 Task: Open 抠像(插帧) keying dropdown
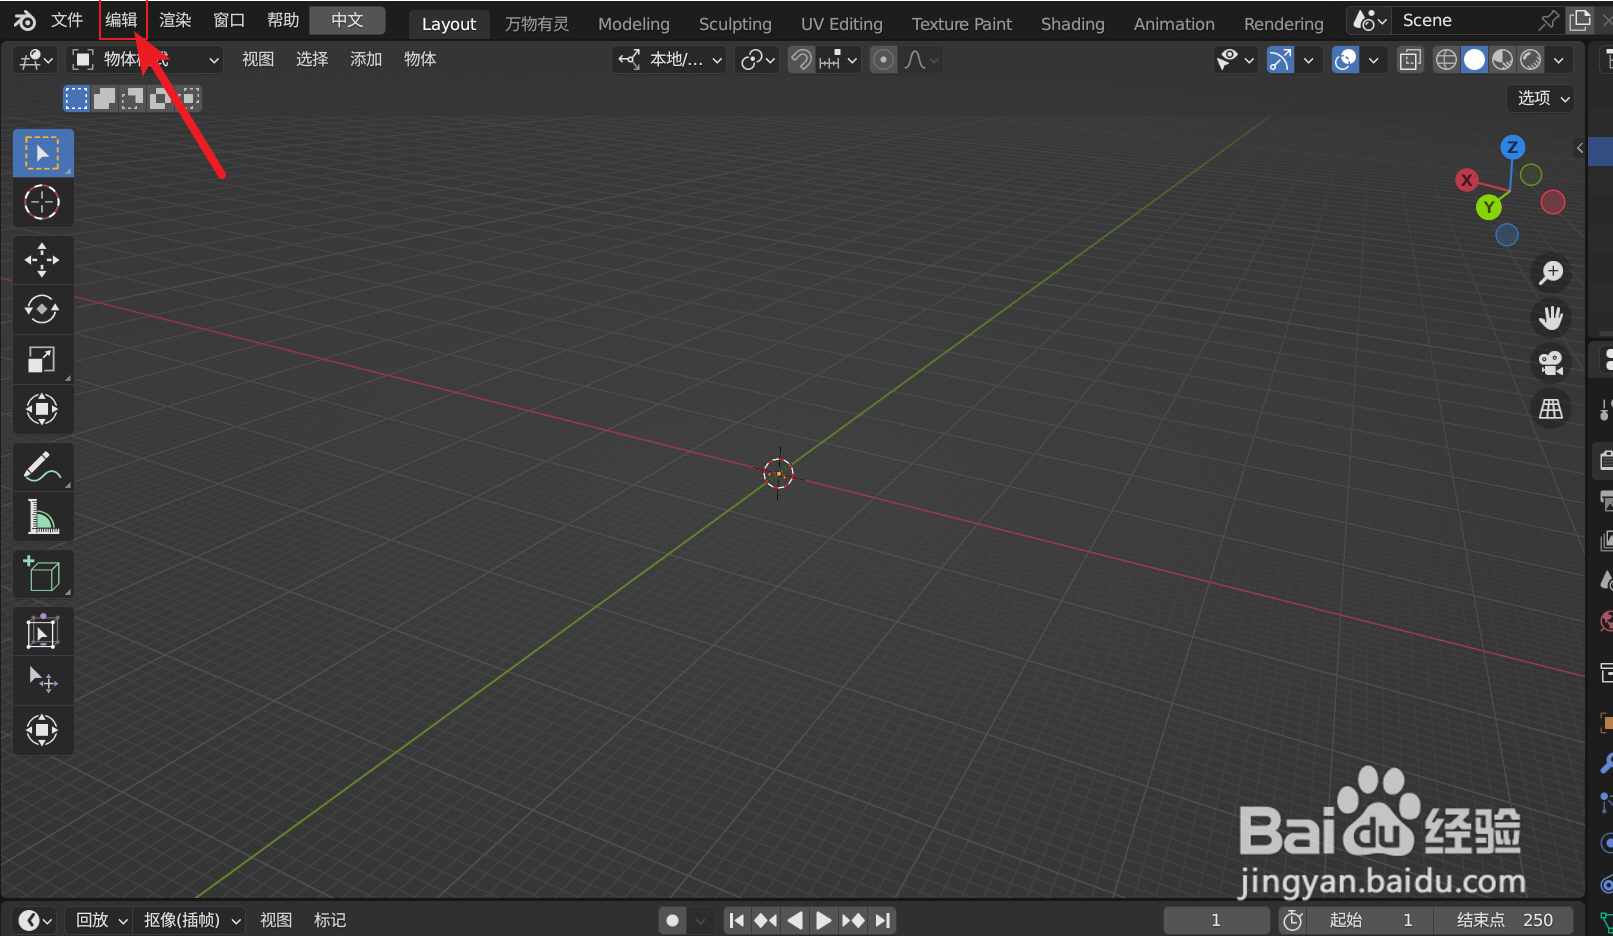click(x=192, y=920)
